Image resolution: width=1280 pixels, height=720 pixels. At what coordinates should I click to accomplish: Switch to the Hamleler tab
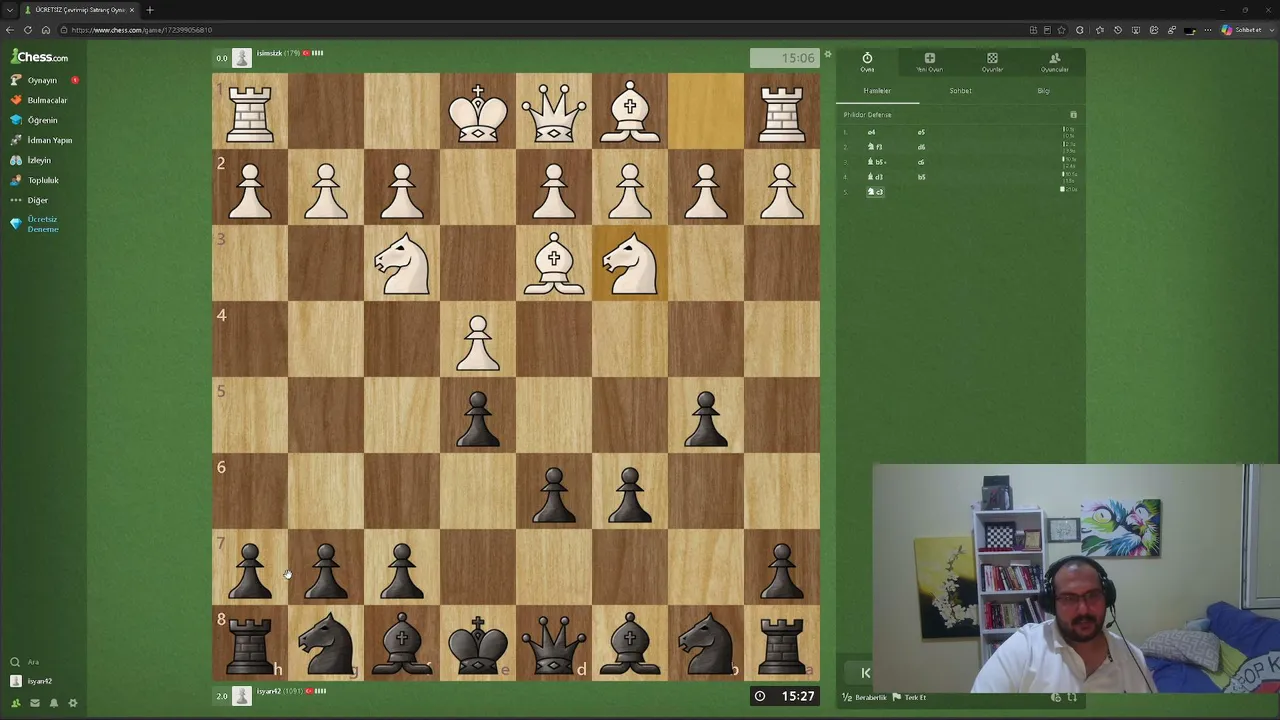(x=877, y=91)
